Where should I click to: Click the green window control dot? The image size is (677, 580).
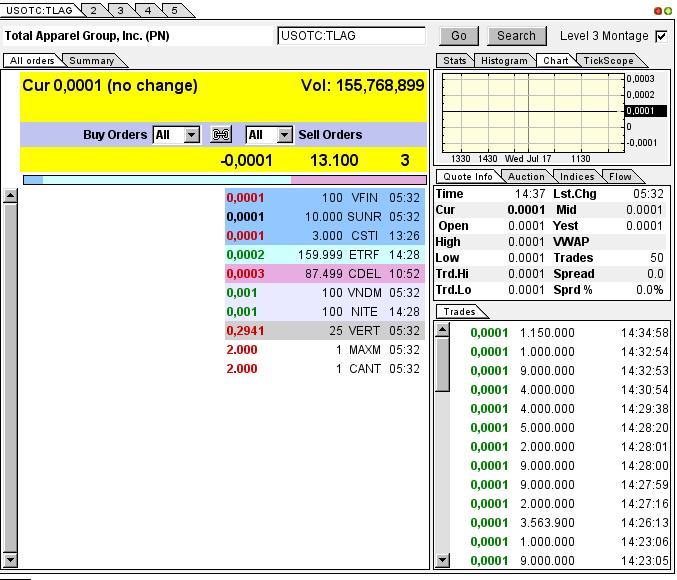coord(667,10)
